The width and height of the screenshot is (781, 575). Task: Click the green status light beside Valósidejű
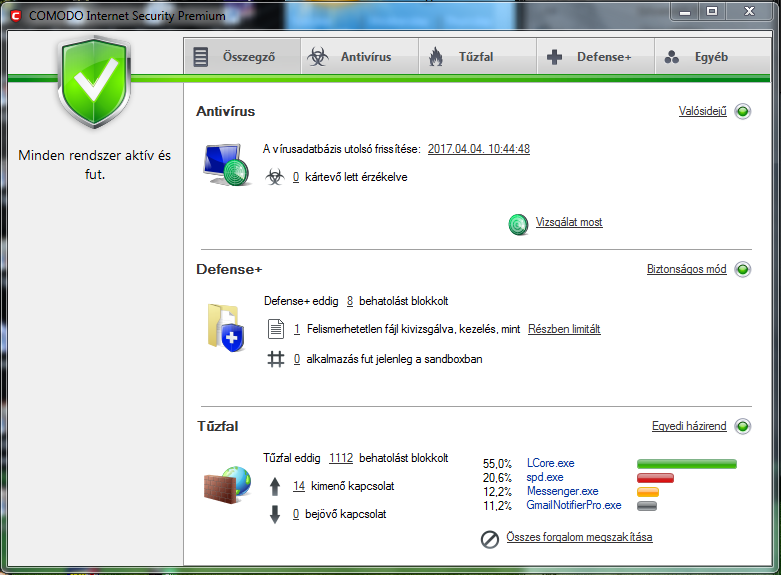743,111
